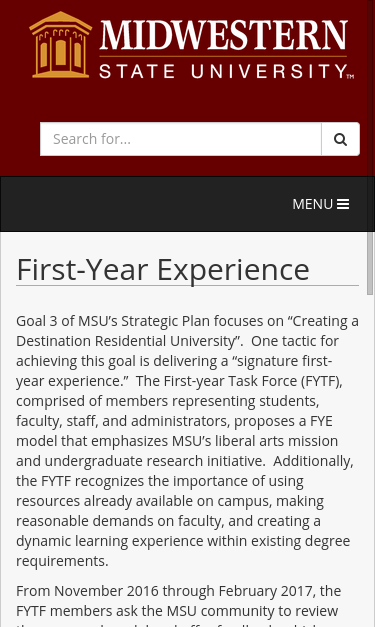Click the gold rotunda building logo

pyautogui.click(x=60, y=45)
